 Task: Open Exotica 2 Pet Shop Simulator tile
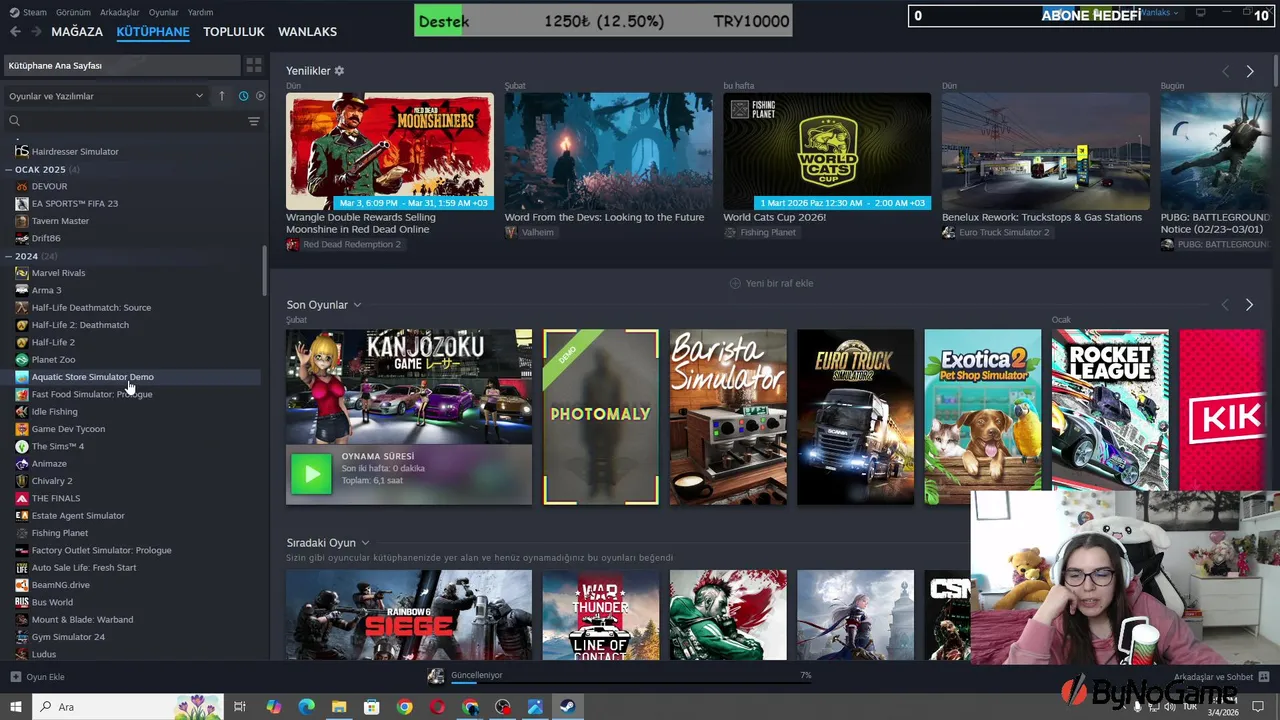coord(983,417)
